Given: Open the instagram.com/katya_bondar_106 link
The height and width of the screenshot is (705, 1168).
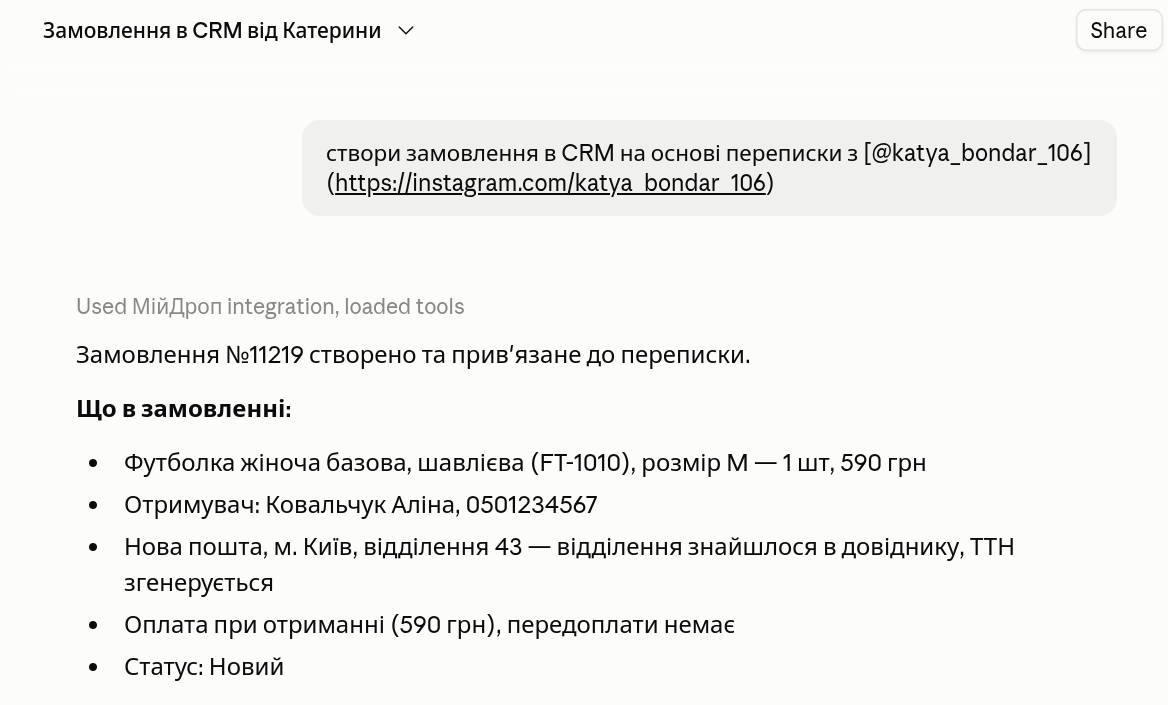Looking at the screenshot, I should pos(550,183).
